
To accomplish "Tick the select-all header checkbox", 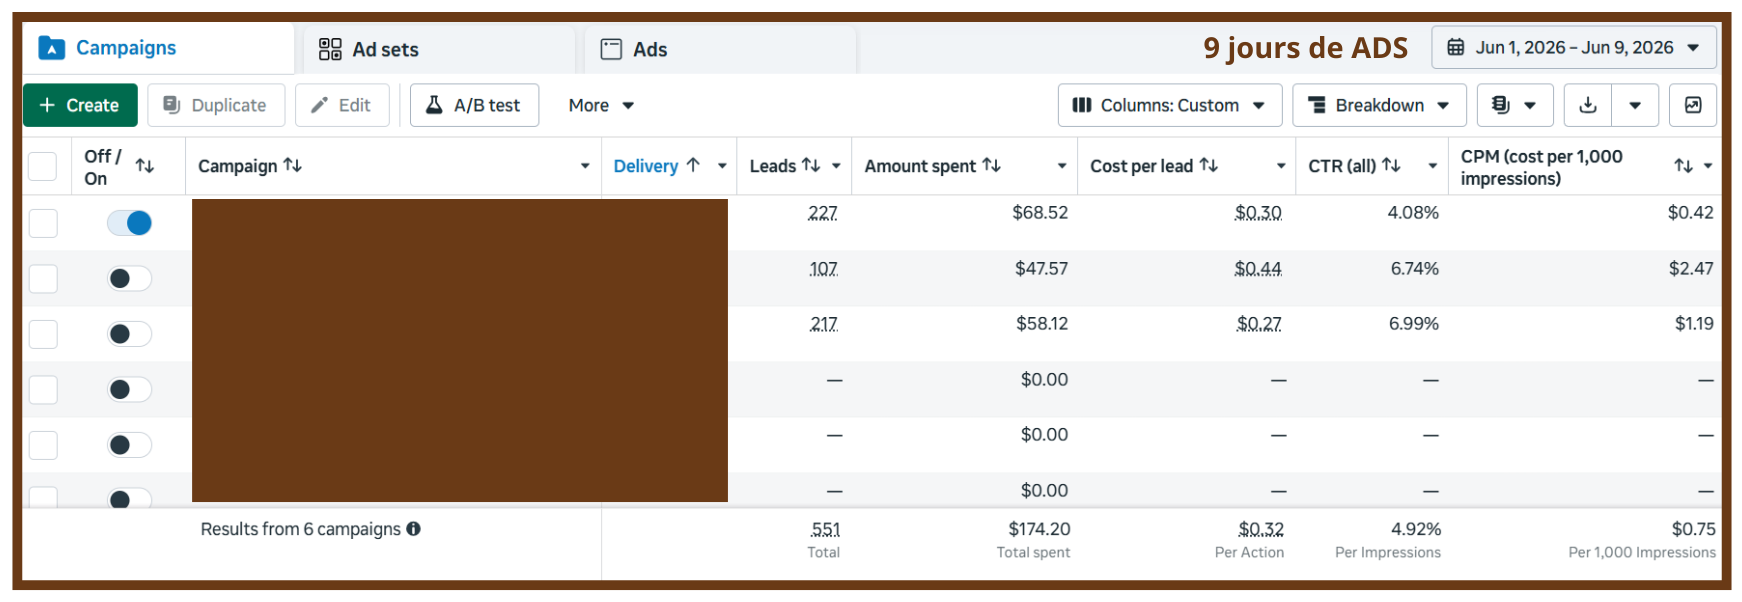I will [42, 166].
